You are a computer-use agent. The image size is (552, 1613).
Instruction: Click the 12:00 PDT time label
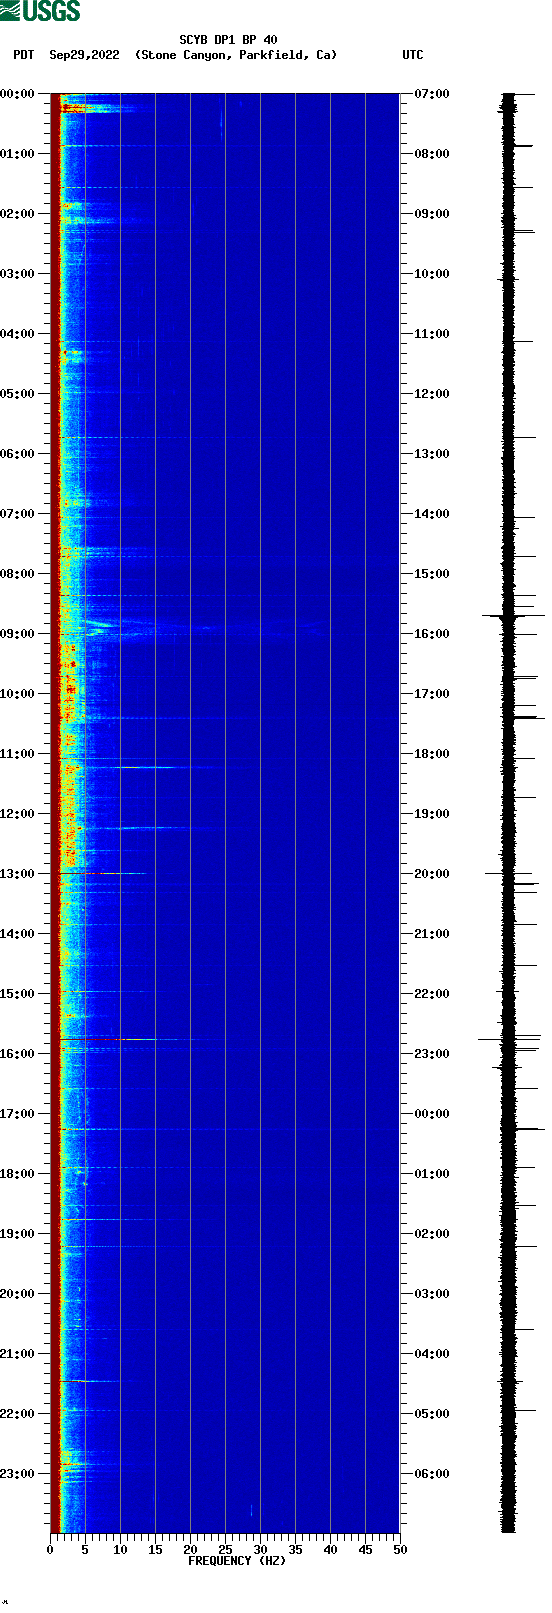18,814
